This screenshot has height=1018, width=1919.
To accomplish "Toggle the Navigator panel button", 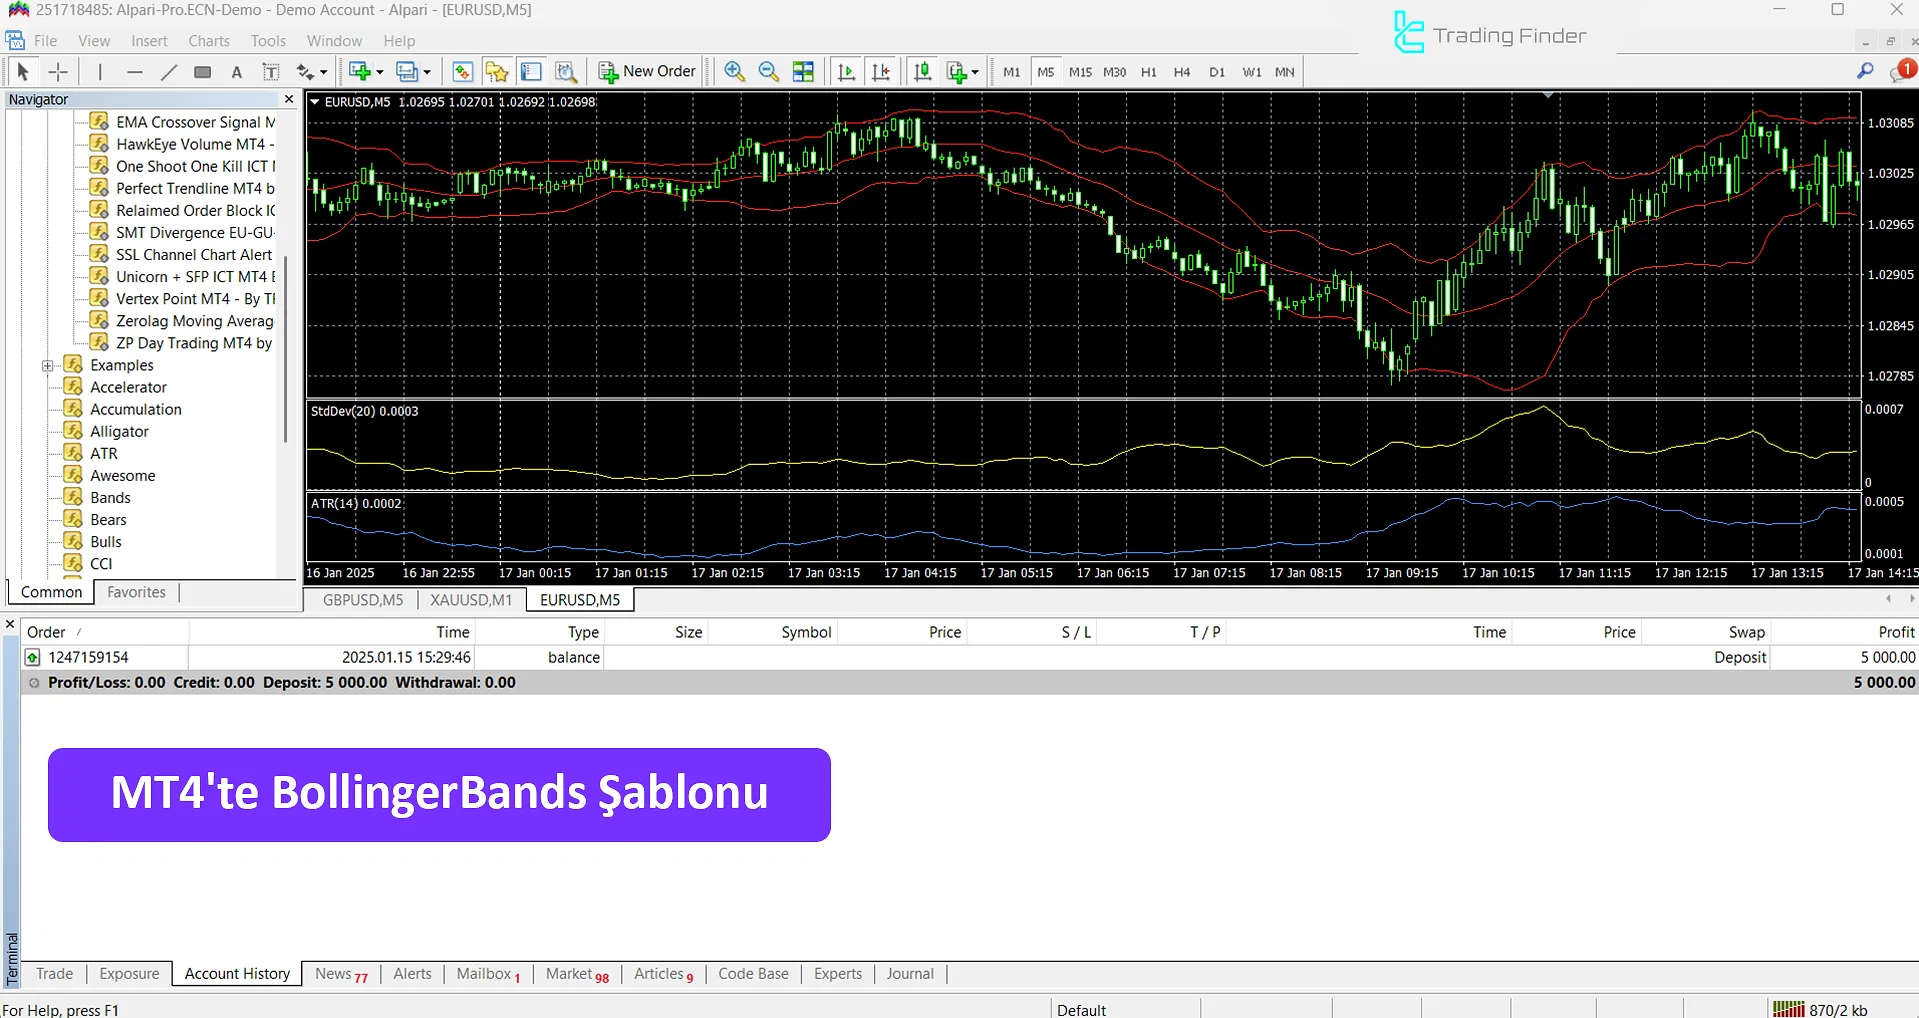I will click(497, 72).
